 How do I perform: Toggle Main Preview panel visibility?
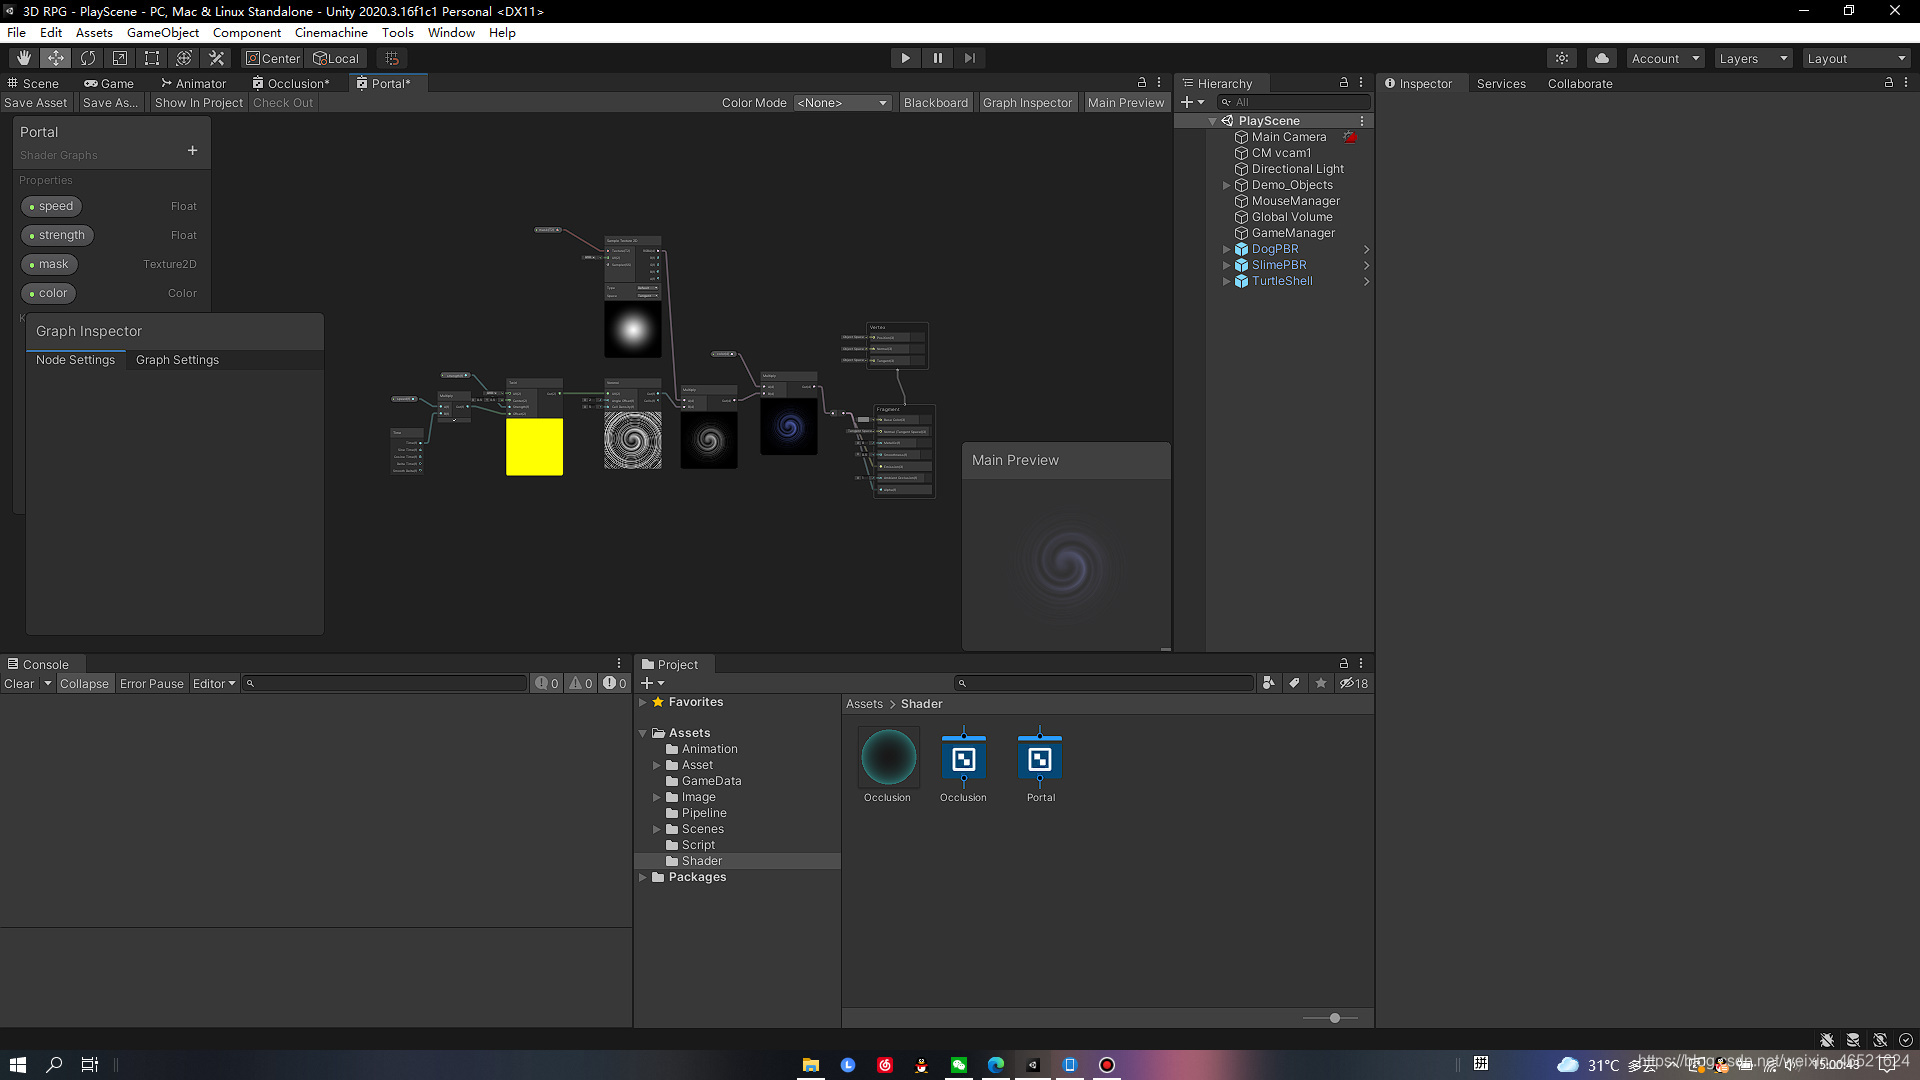(1125, 102)
